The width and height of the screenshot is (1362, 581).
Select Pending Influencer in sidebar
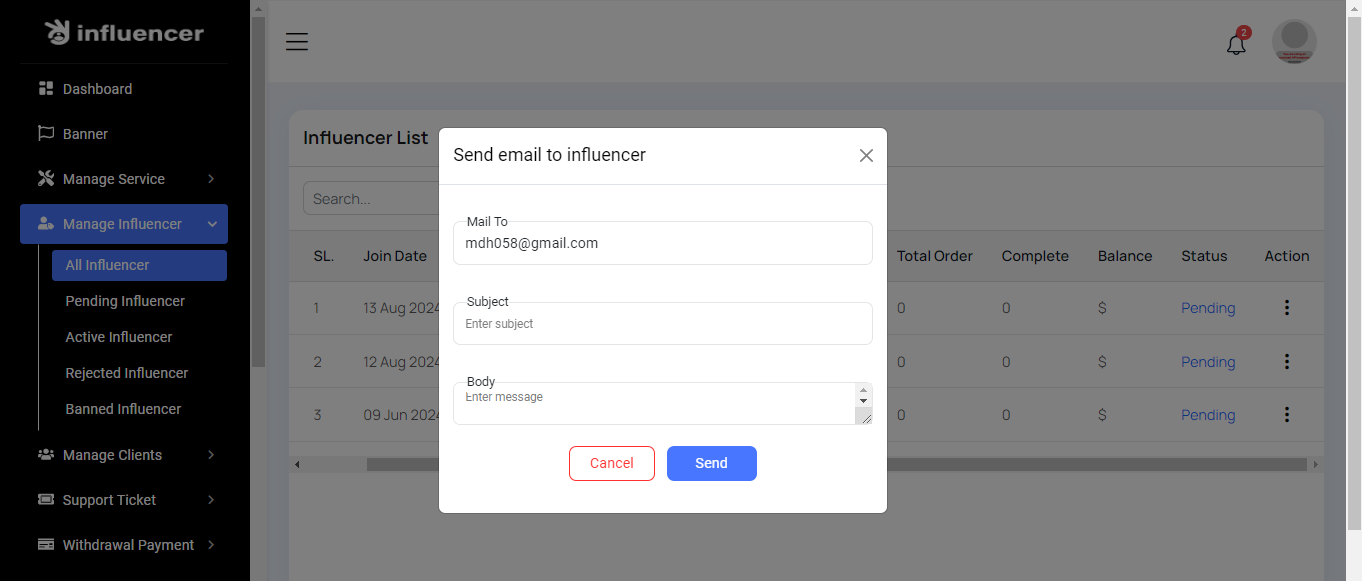pyautogui.click(x=125, y=301)
